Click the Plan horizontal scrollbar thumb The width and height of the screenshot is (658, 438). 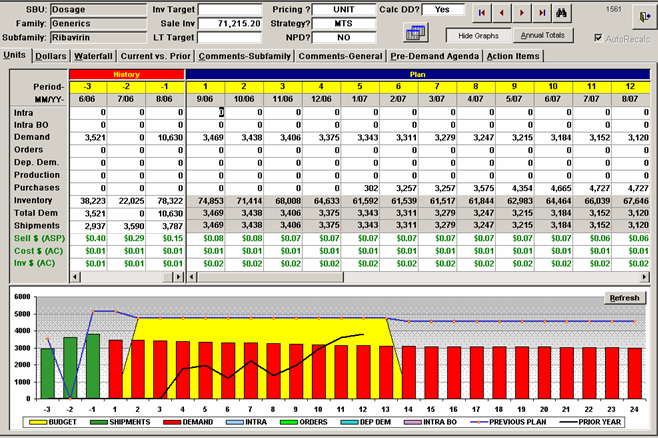[270, 277]
